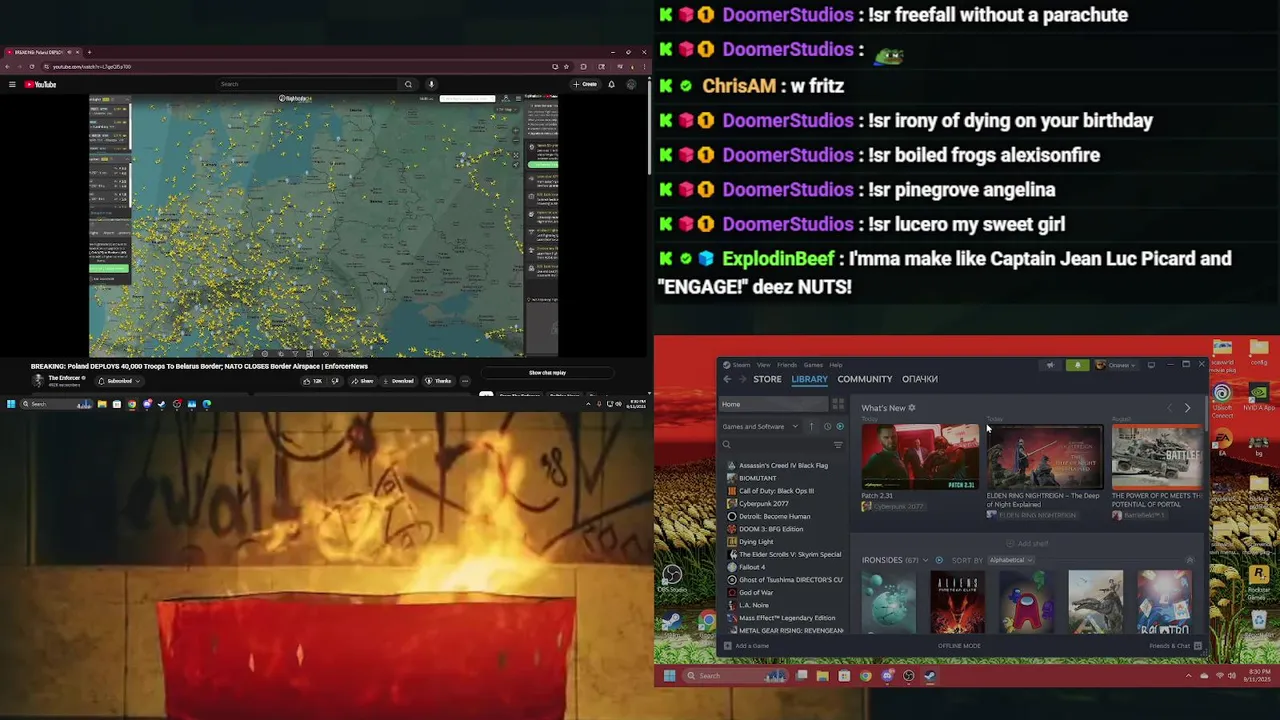Switch to Steam COMMUNITY tab
Screen dimensions: 1280x720
(x=865, y=379)
